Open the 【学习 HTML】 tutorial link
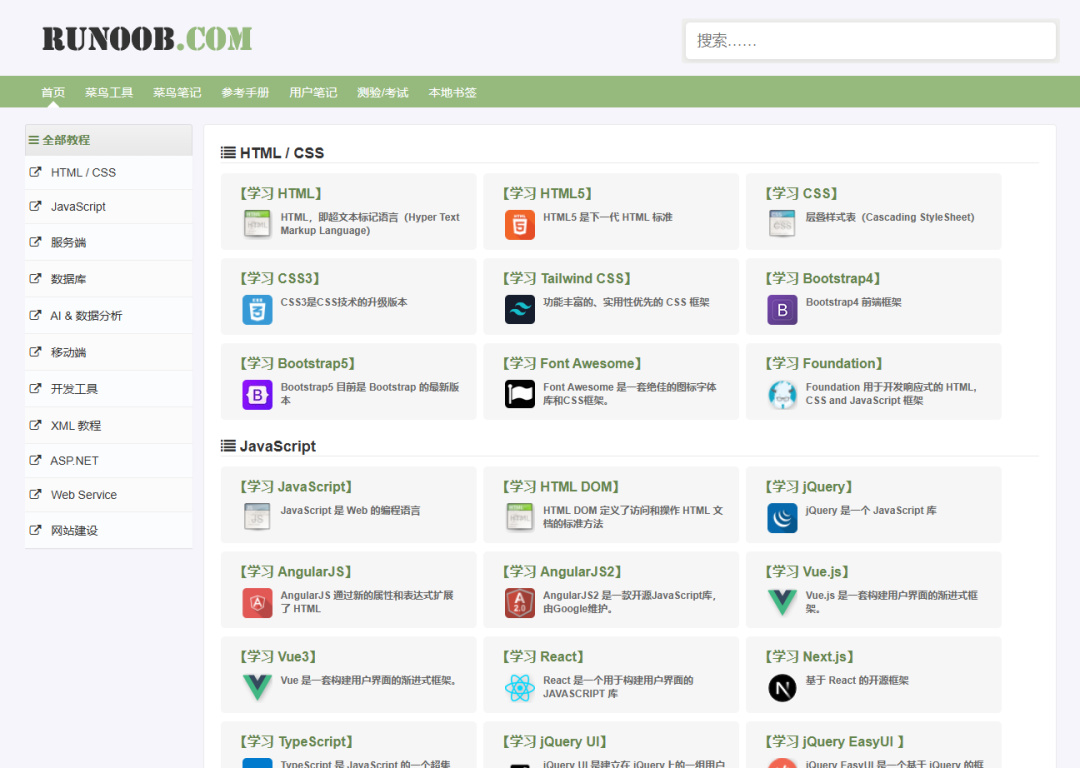The height and width of the screenshot is (768, 1080). click(280, 194)
